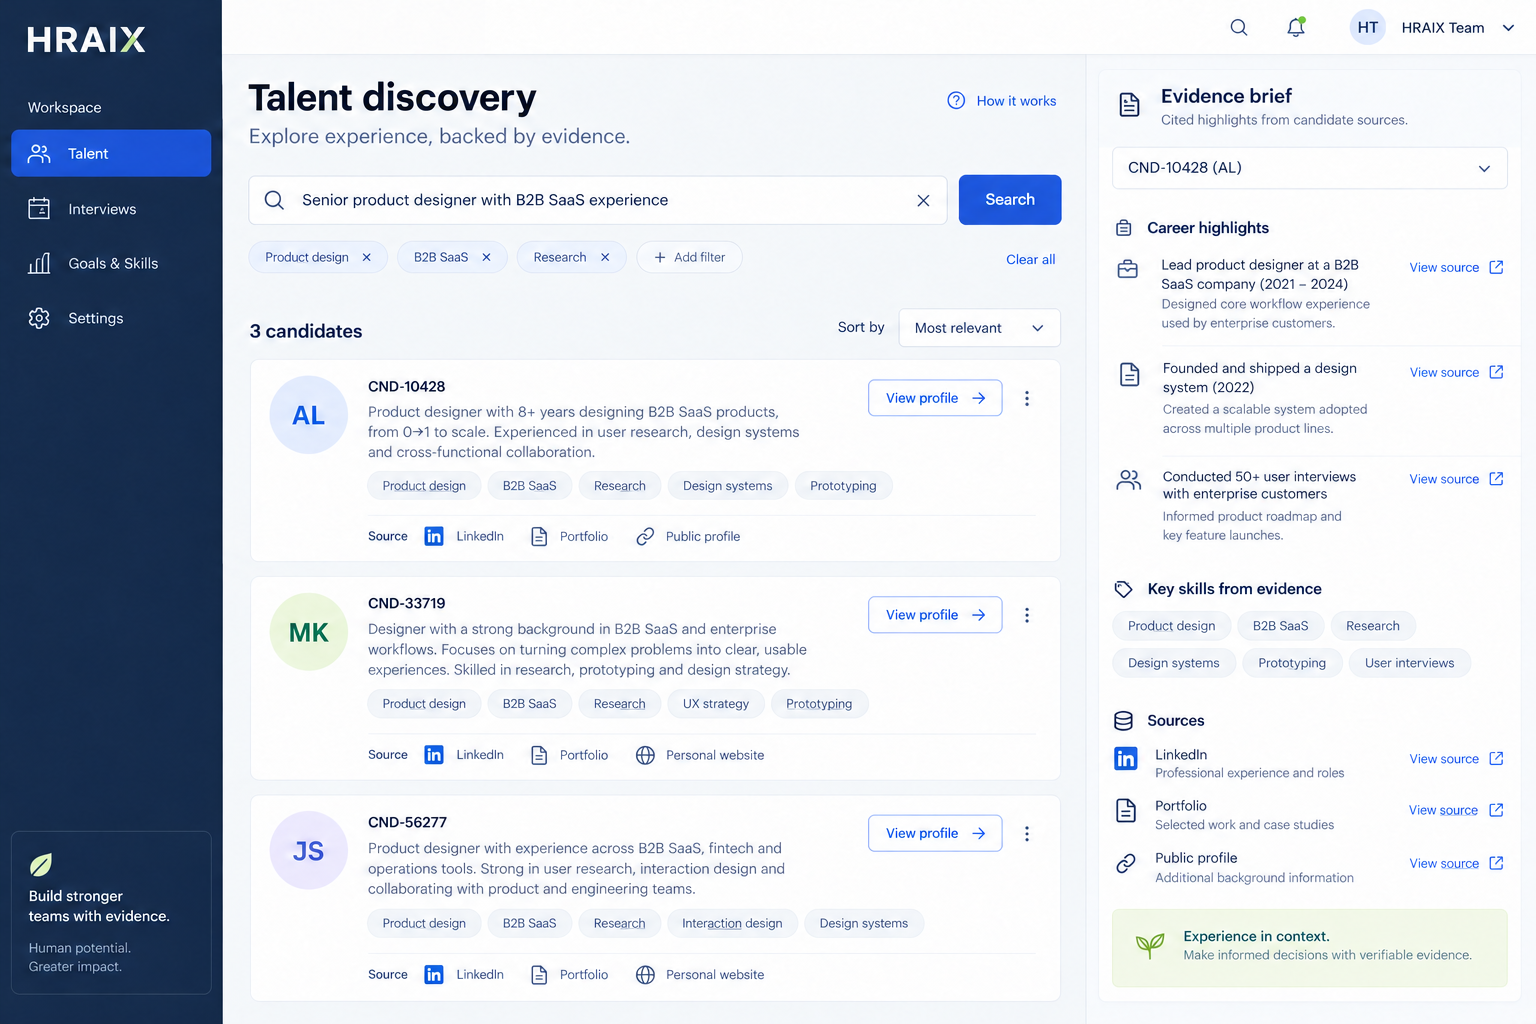Click Design systems tag on CND-10428
This screenshot has height=1024, width=1536.
727,486
